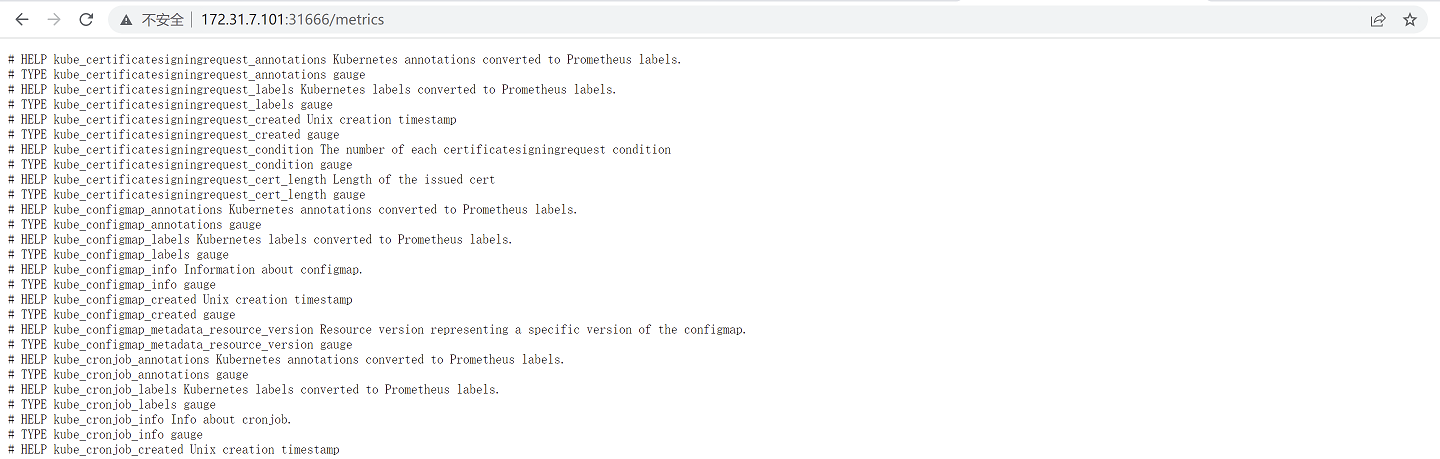This screenshot has width=1440, height=459.
Task: Bookmark this page with the star
Action: (1410, 20)
